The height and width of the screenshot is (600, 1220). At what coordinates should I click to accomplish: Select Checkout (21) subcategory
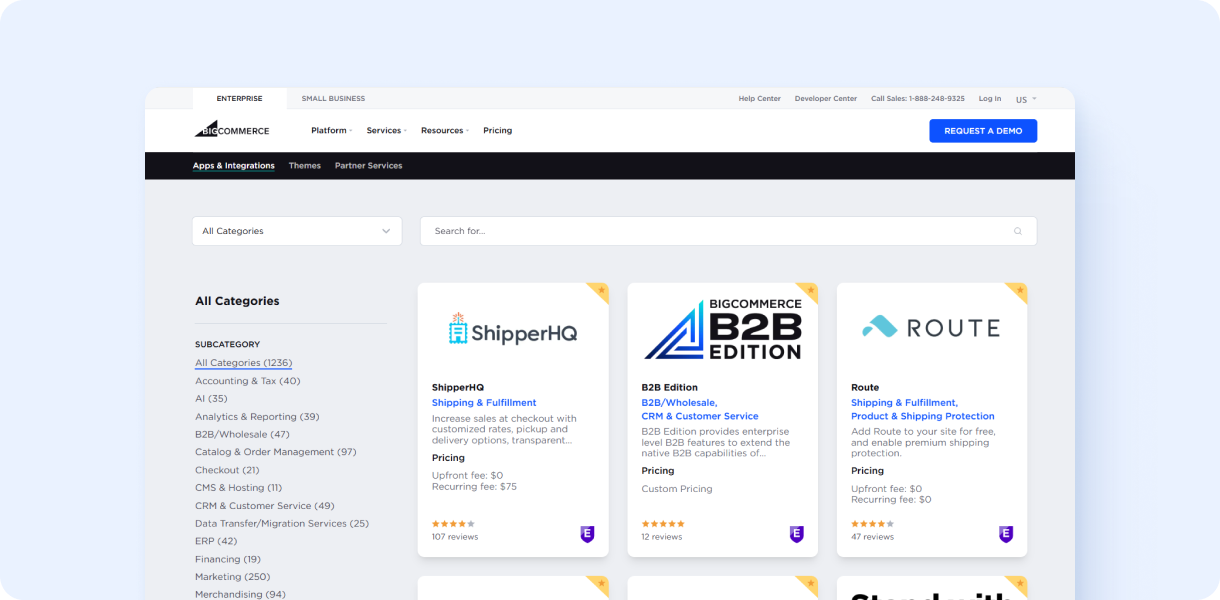227,470
